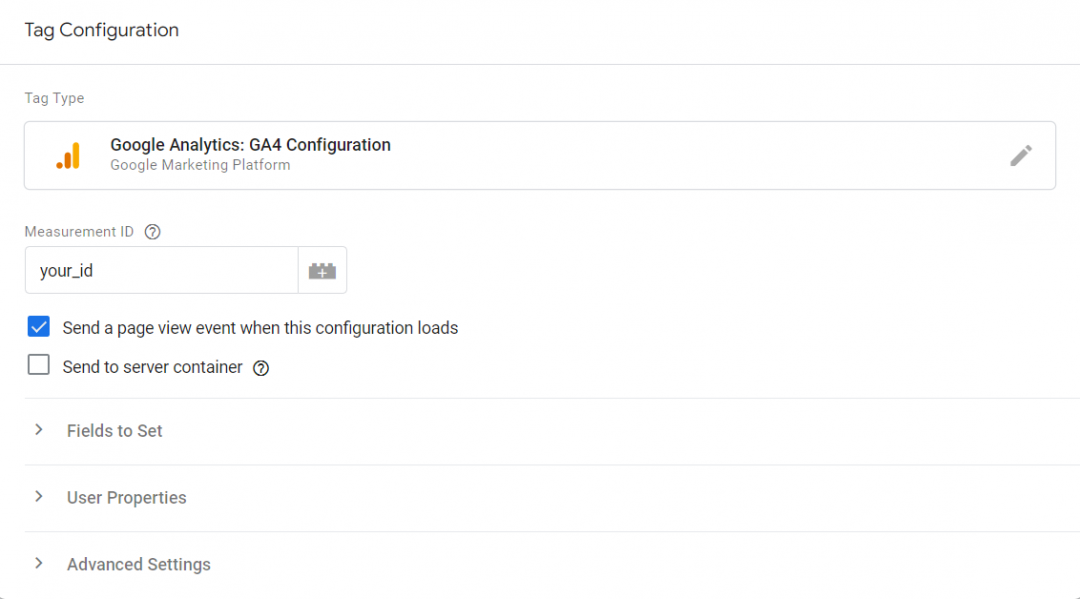Click the Measurement ID label
The image size is (1080, 599).
coord(79,232)
